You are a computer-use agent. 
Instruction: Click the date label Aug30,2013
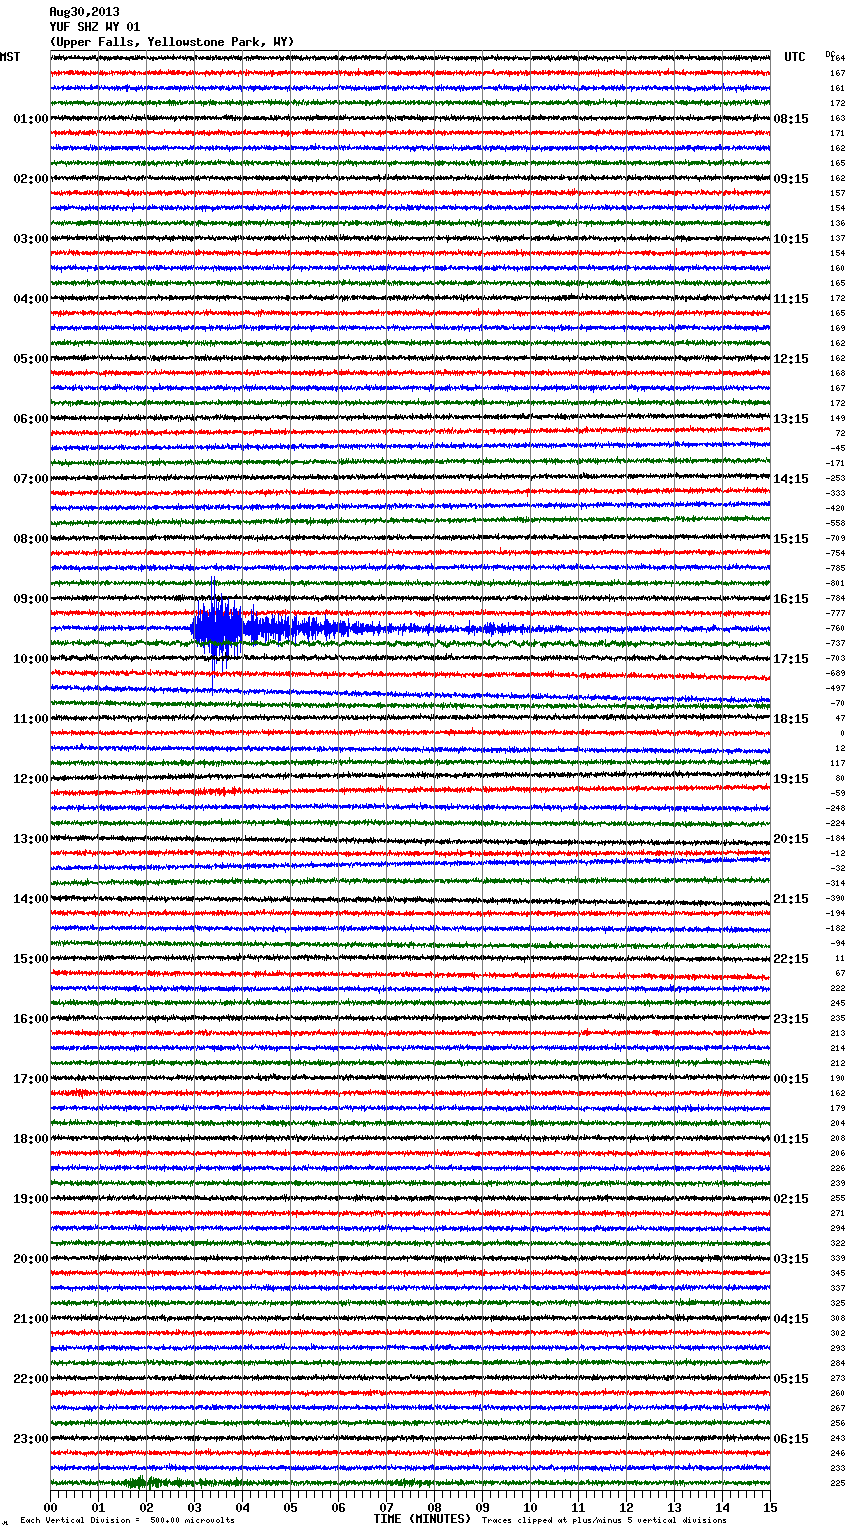[84, 12]
